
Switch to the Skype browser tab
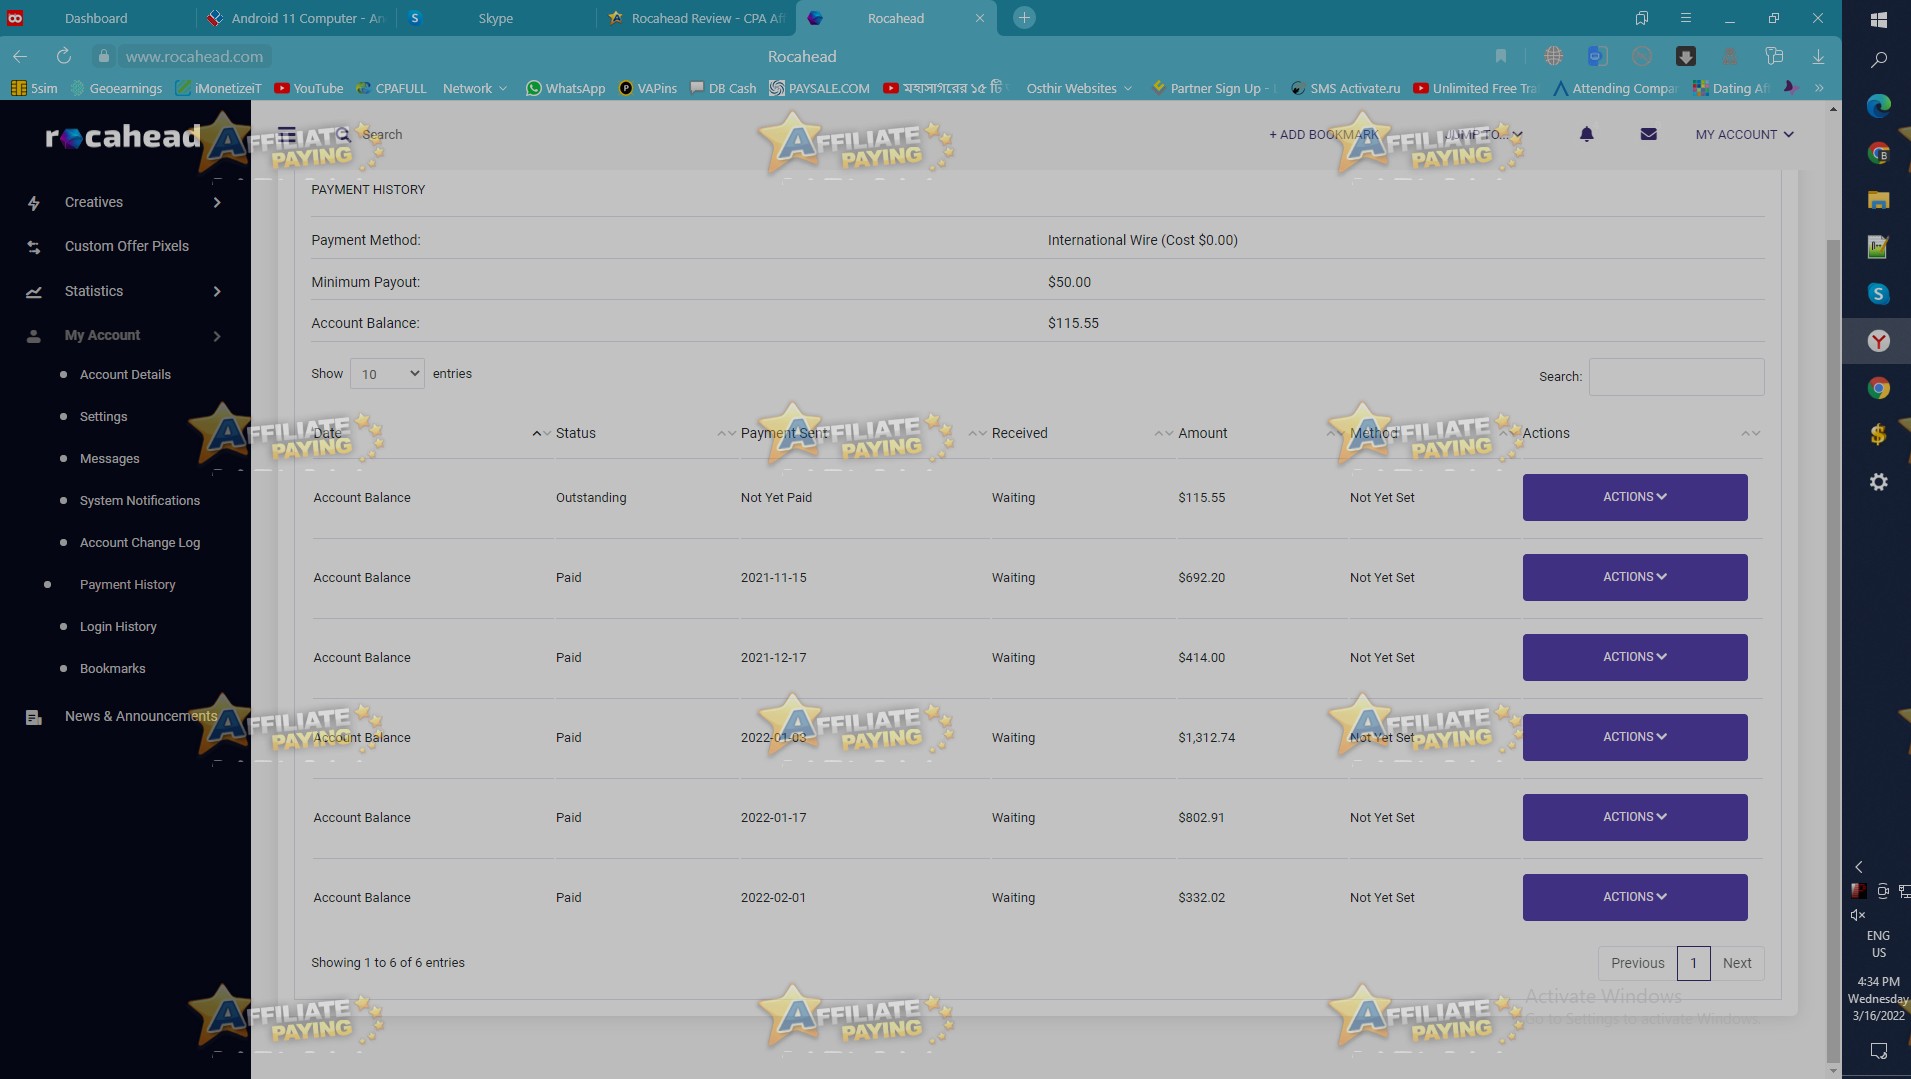pos(495,18)
